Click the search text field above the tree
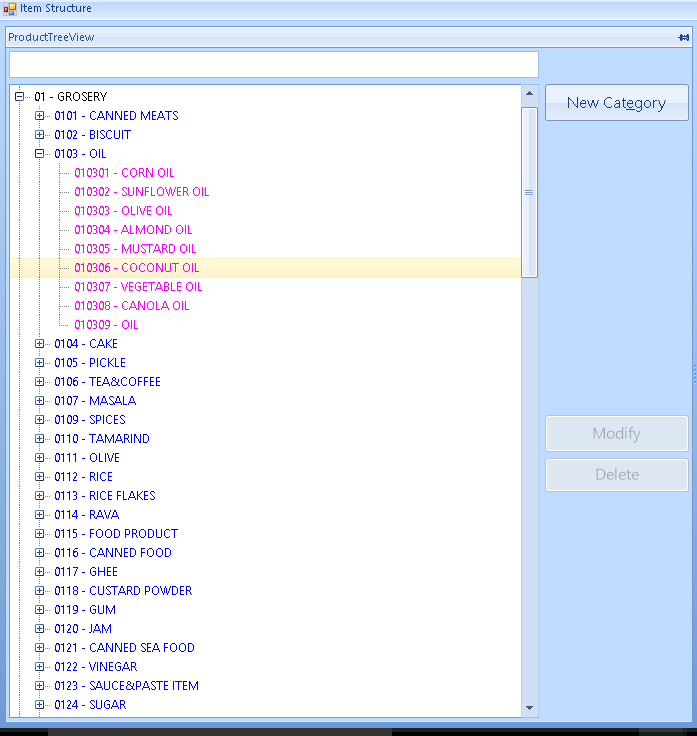Viewport: 697px width, 736px height. coord(273,65)
